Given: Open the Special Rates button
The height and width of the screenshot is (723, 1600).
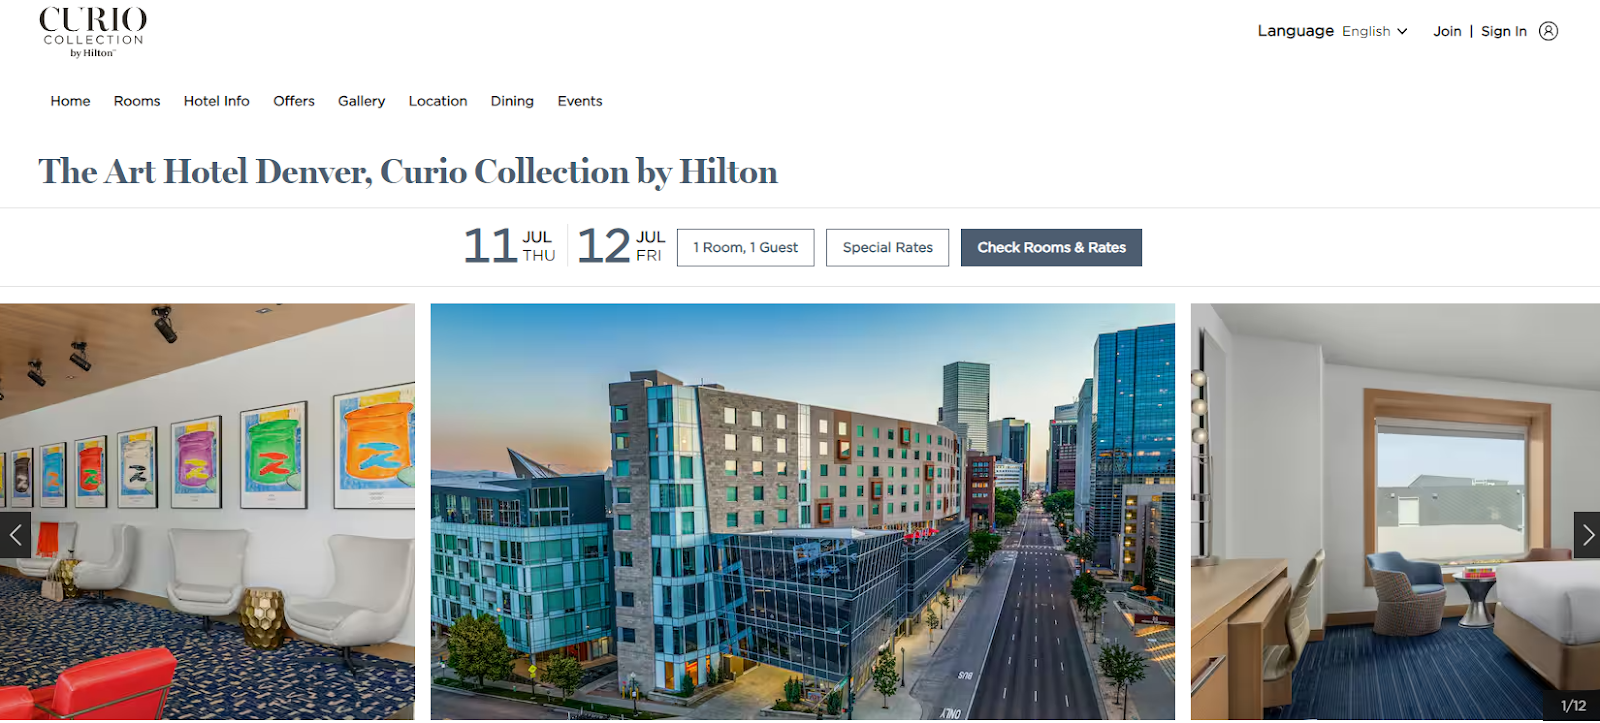Looking at the screenshot, I should click(888, 248).
